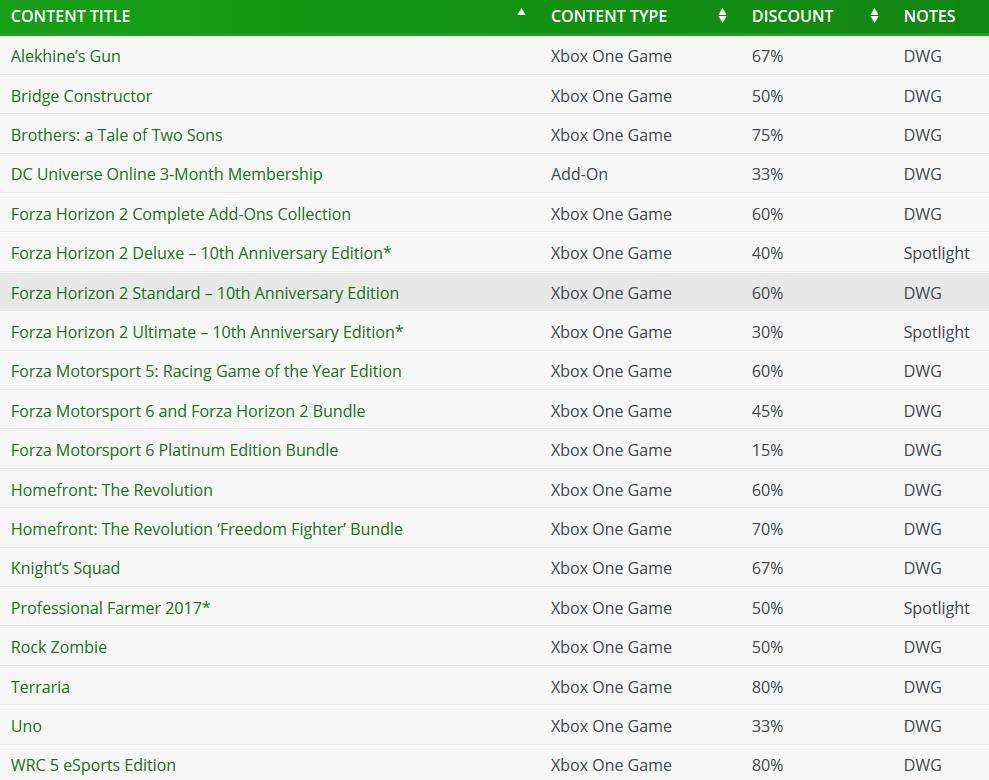Open Professional Farmer 2017 link
The width and height of the screenshot is (989, 780).
click(x=110, y=608)
